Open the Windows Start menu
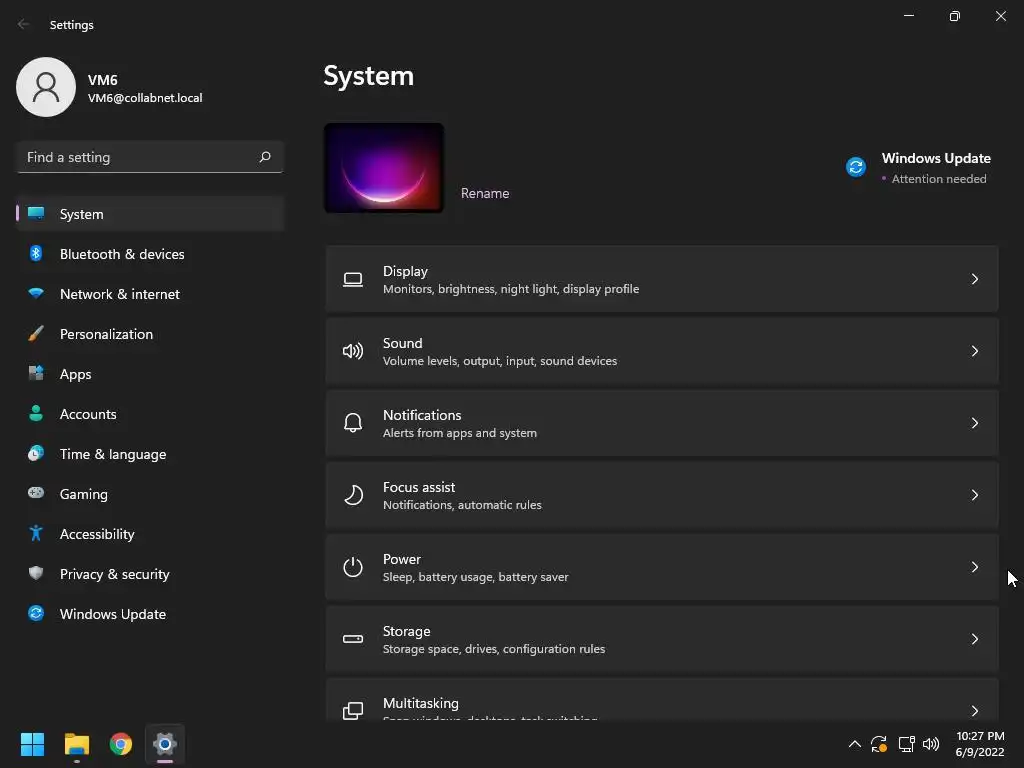Viewport: 1024px width, 768px height. pyautogui.click(x=32, y=744)
